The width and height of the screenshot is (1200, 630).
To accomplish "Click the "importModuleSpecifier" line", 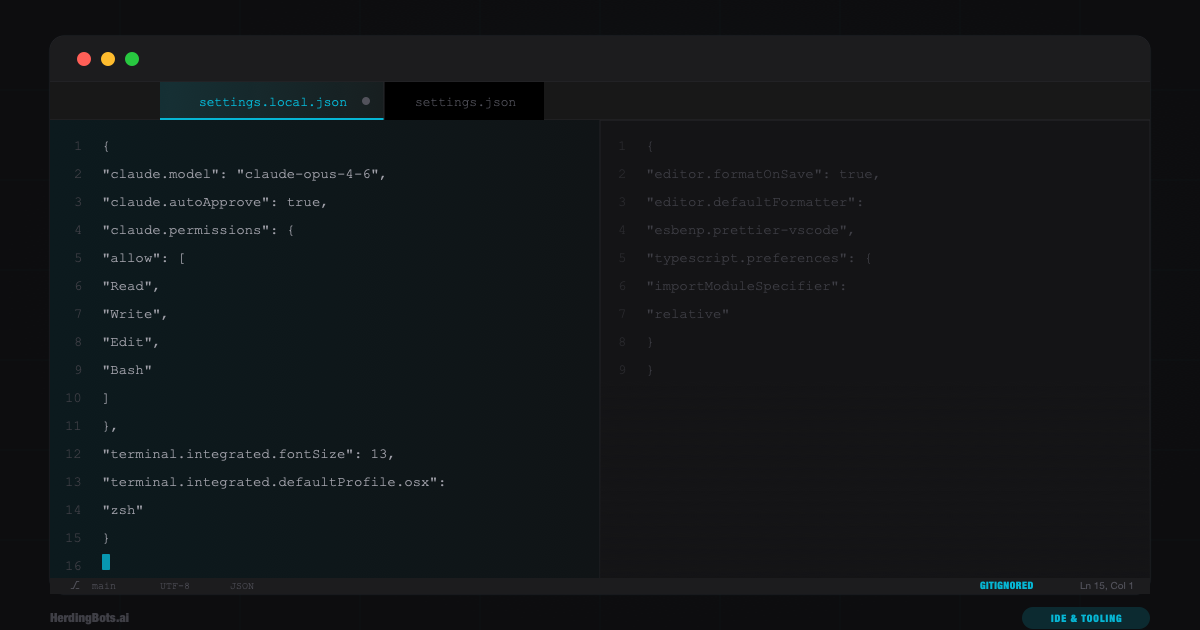I will [x=747, y=286].
